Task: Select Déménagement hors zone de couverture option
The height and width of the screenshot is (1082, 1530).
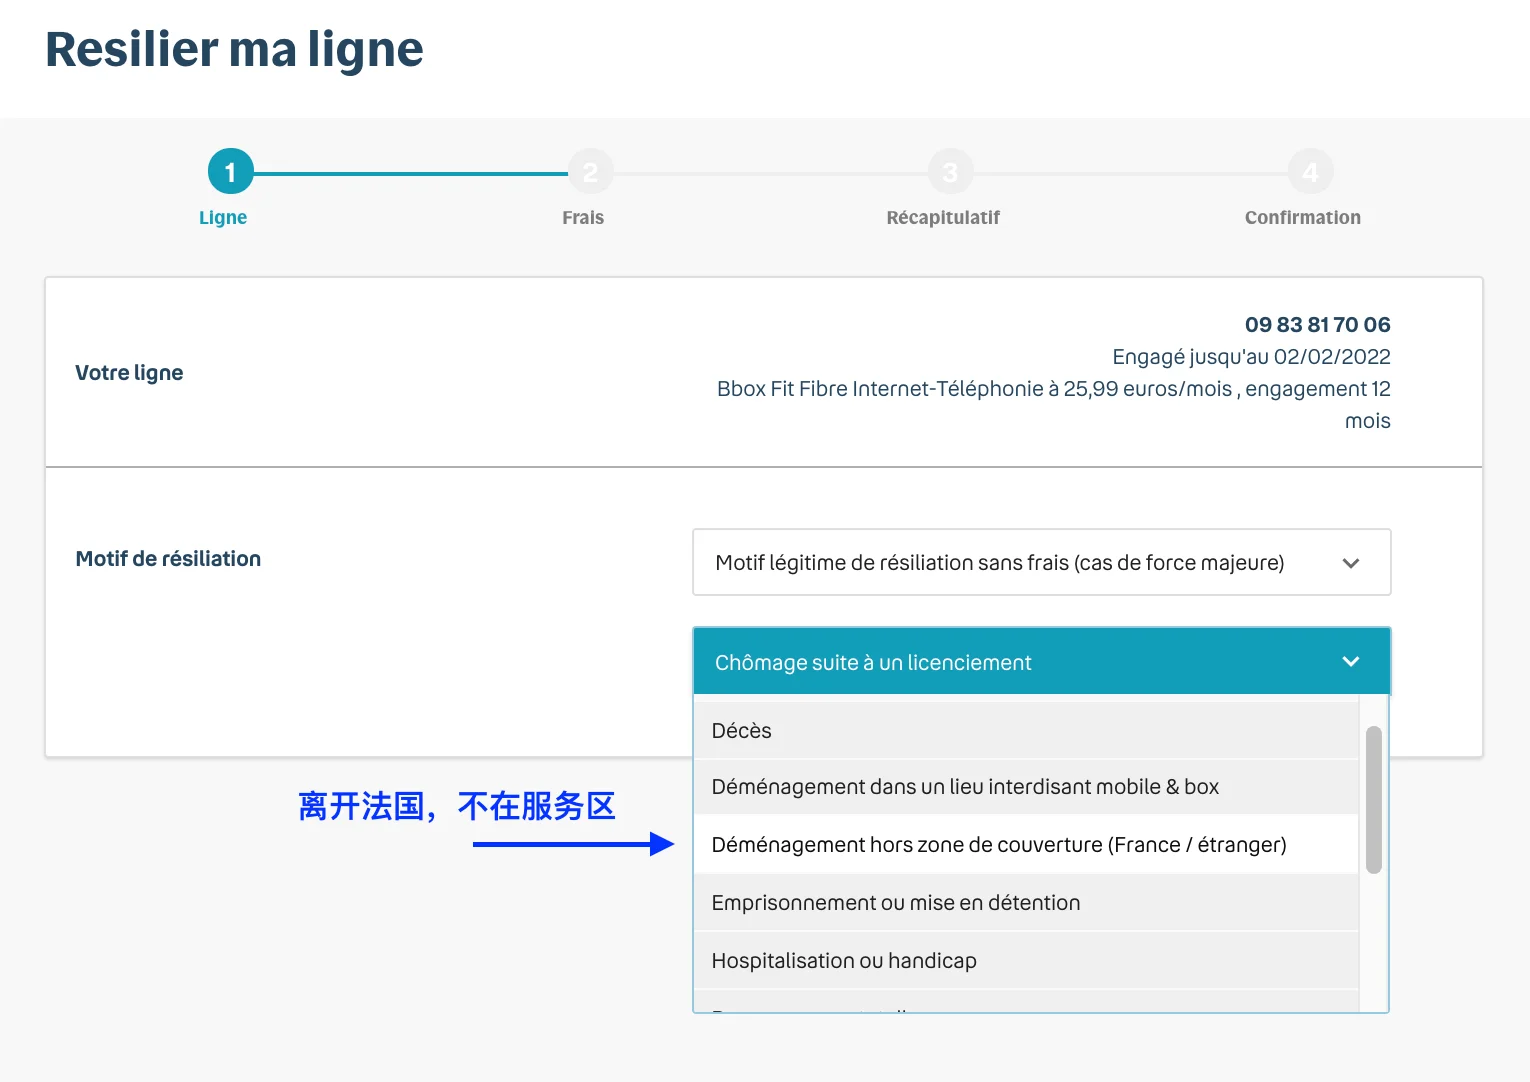Action: click(1026, 845)
